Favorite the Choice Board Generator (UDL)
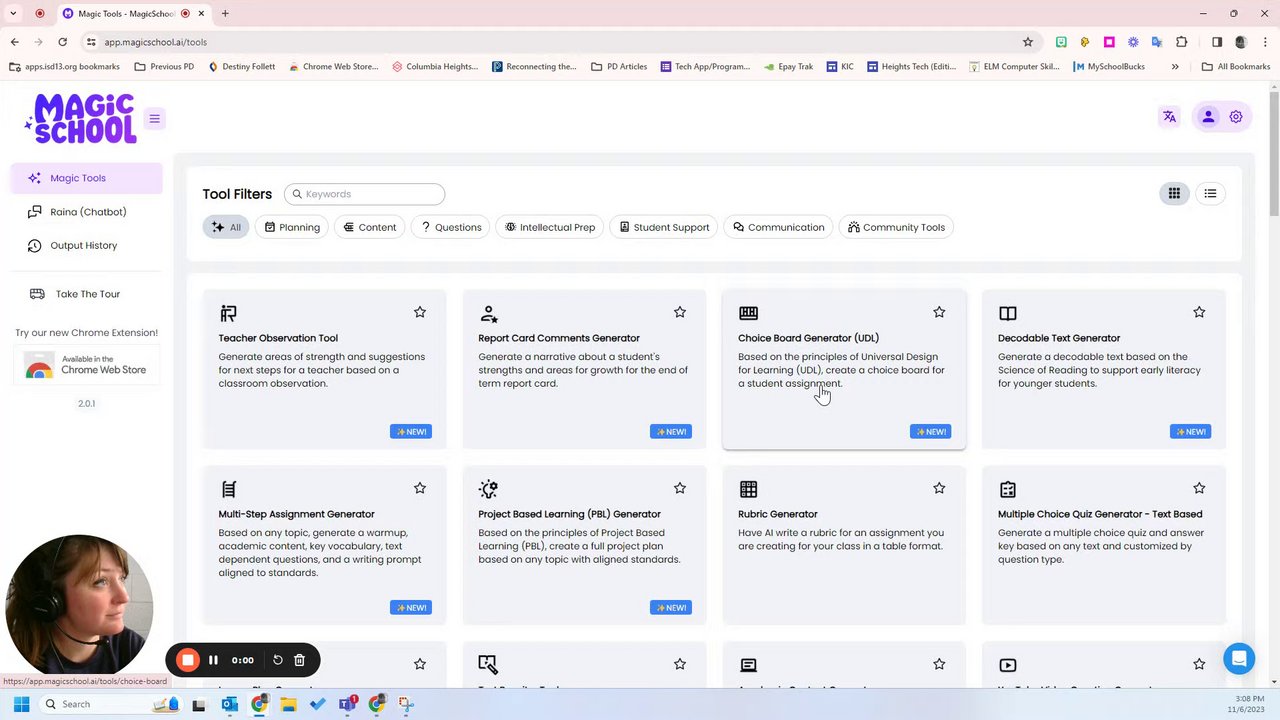The image size is (1280, 720). (939, 312)
